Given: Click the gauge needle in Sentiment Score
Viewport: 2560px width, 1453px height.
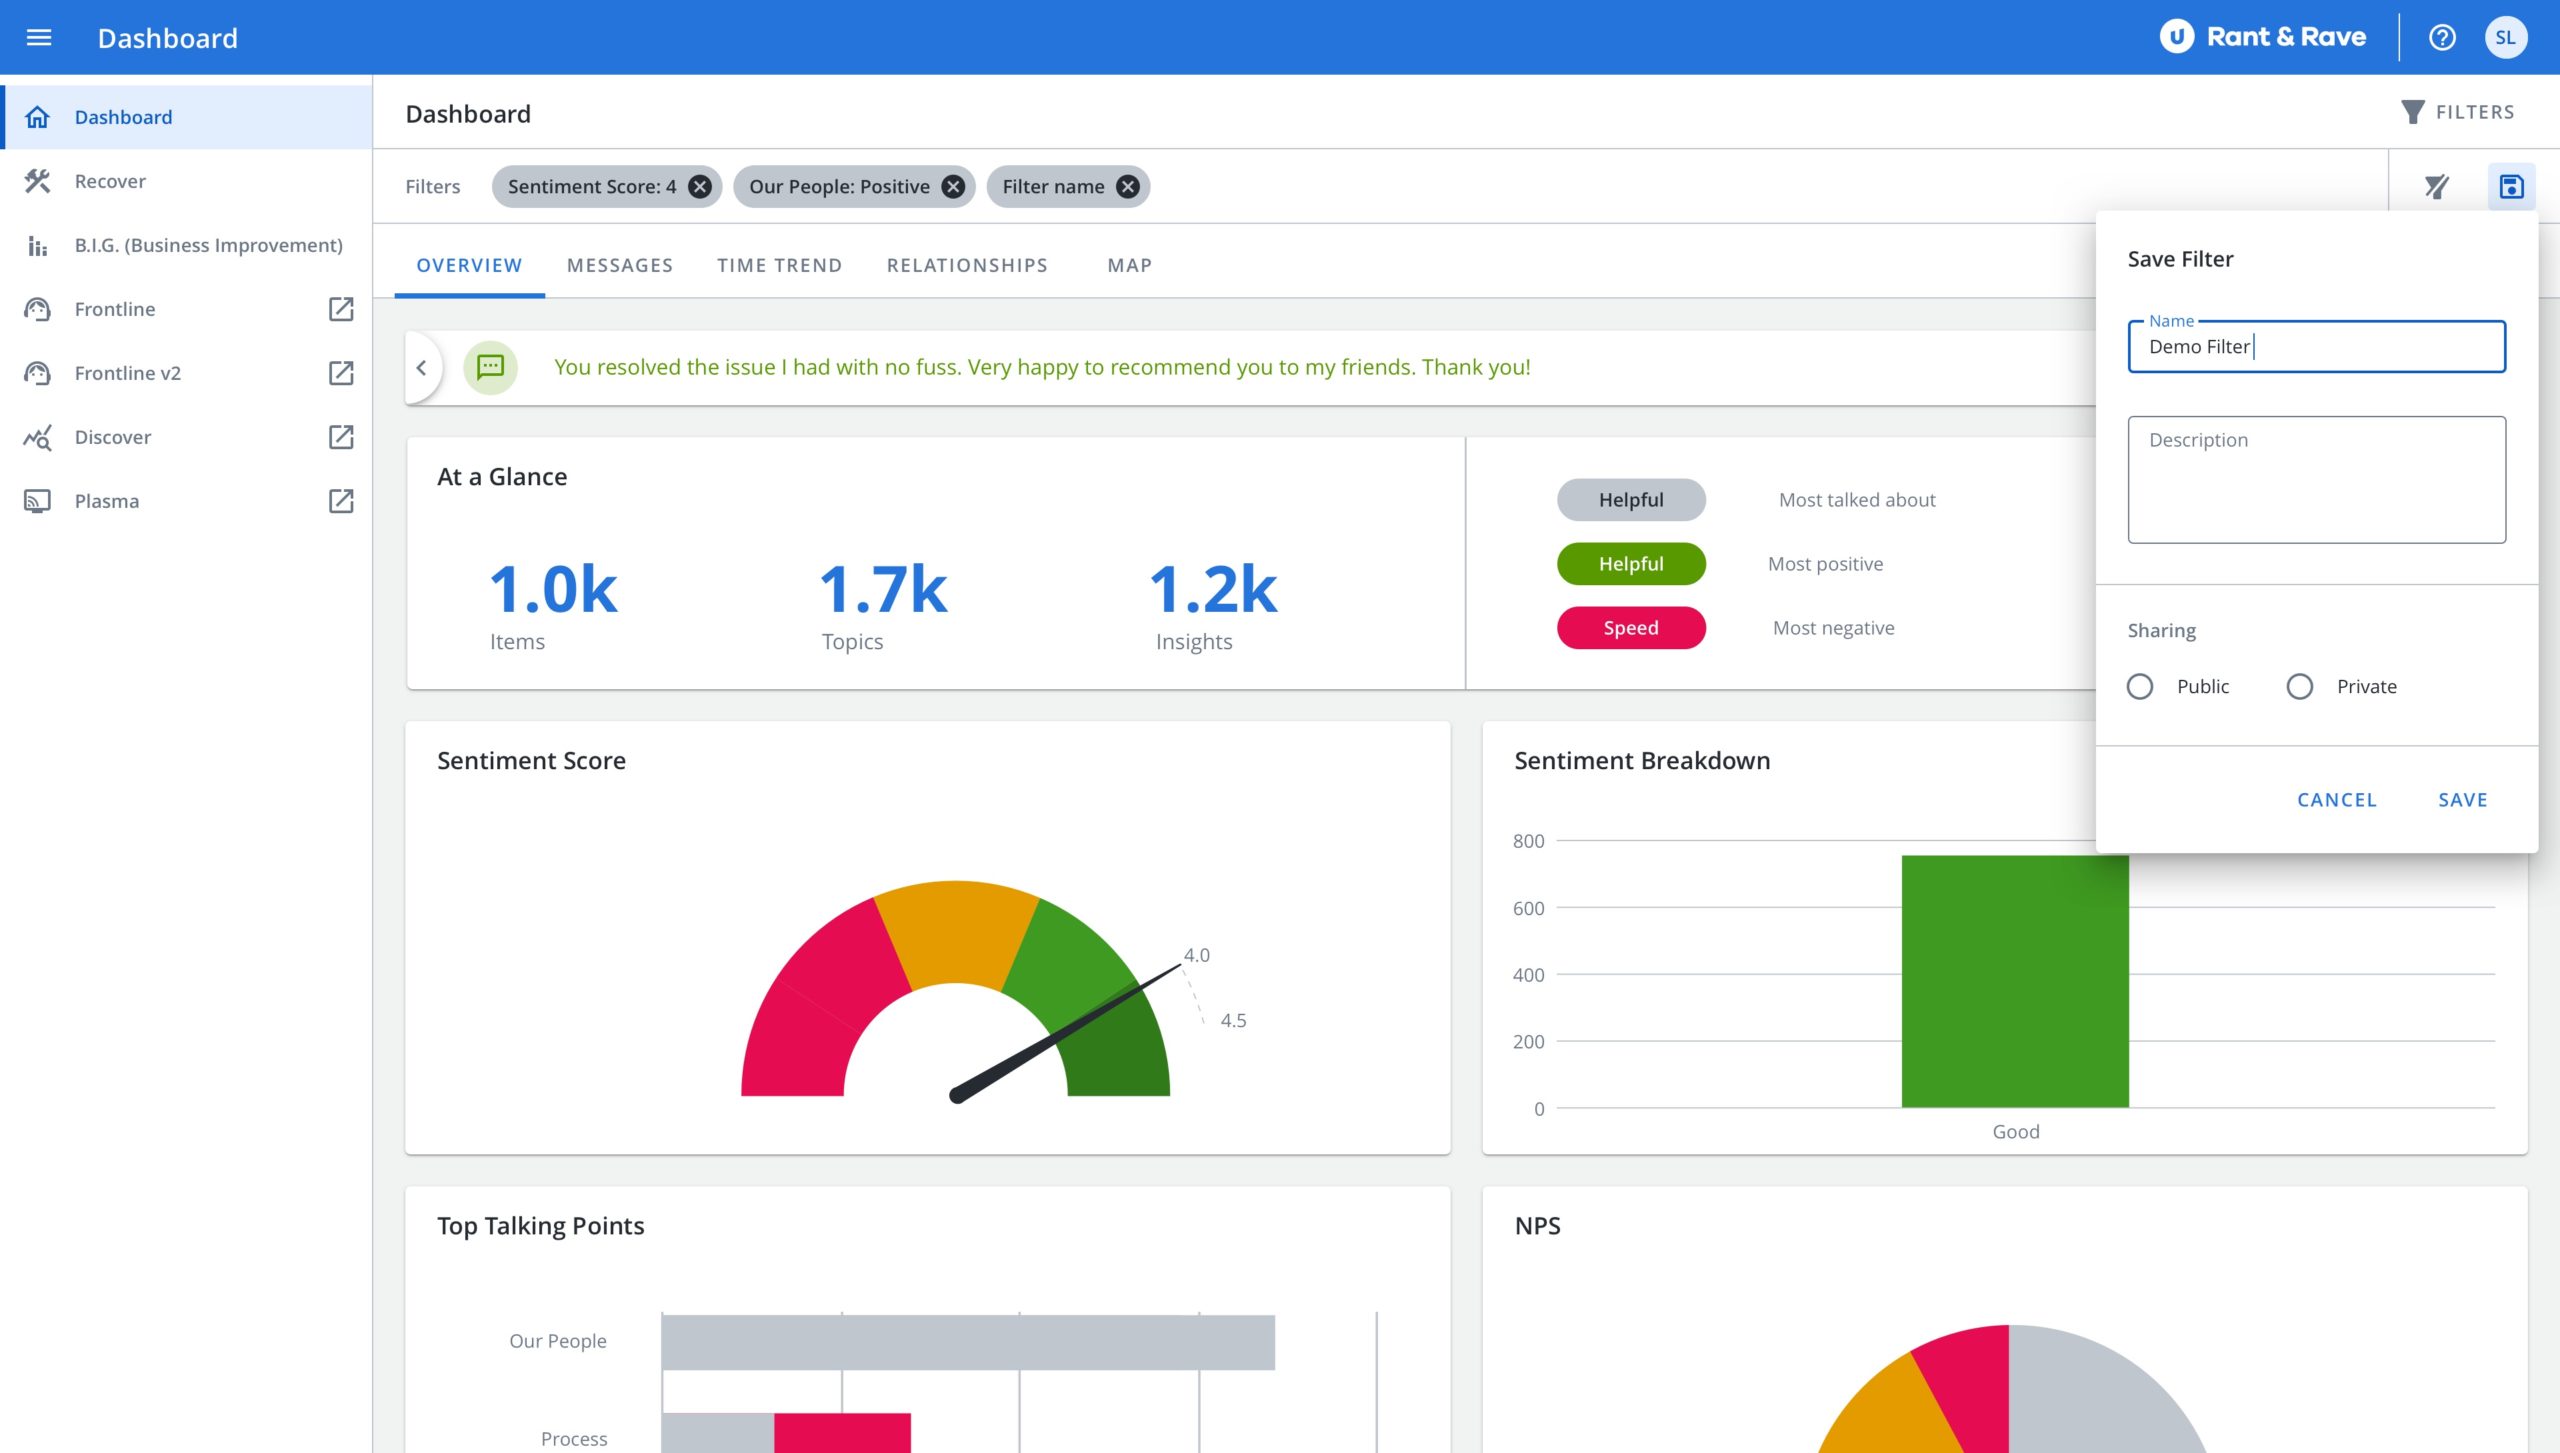Looking at the screenshot, I should pos(1065,1033).
